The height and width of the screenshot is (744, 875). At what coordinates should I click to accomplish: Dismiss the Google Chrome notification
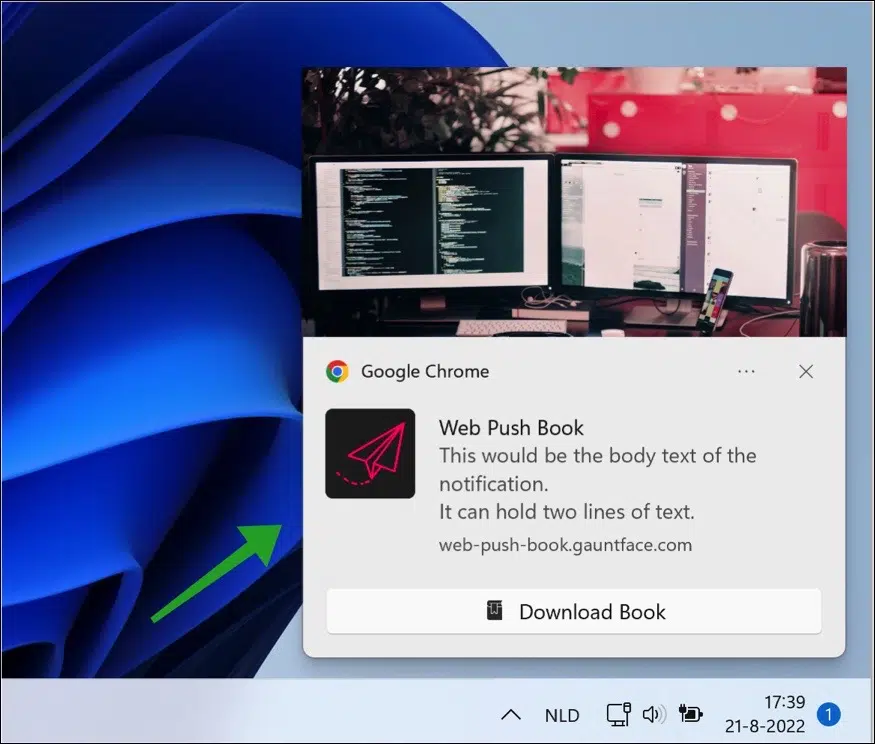point(806,371)
